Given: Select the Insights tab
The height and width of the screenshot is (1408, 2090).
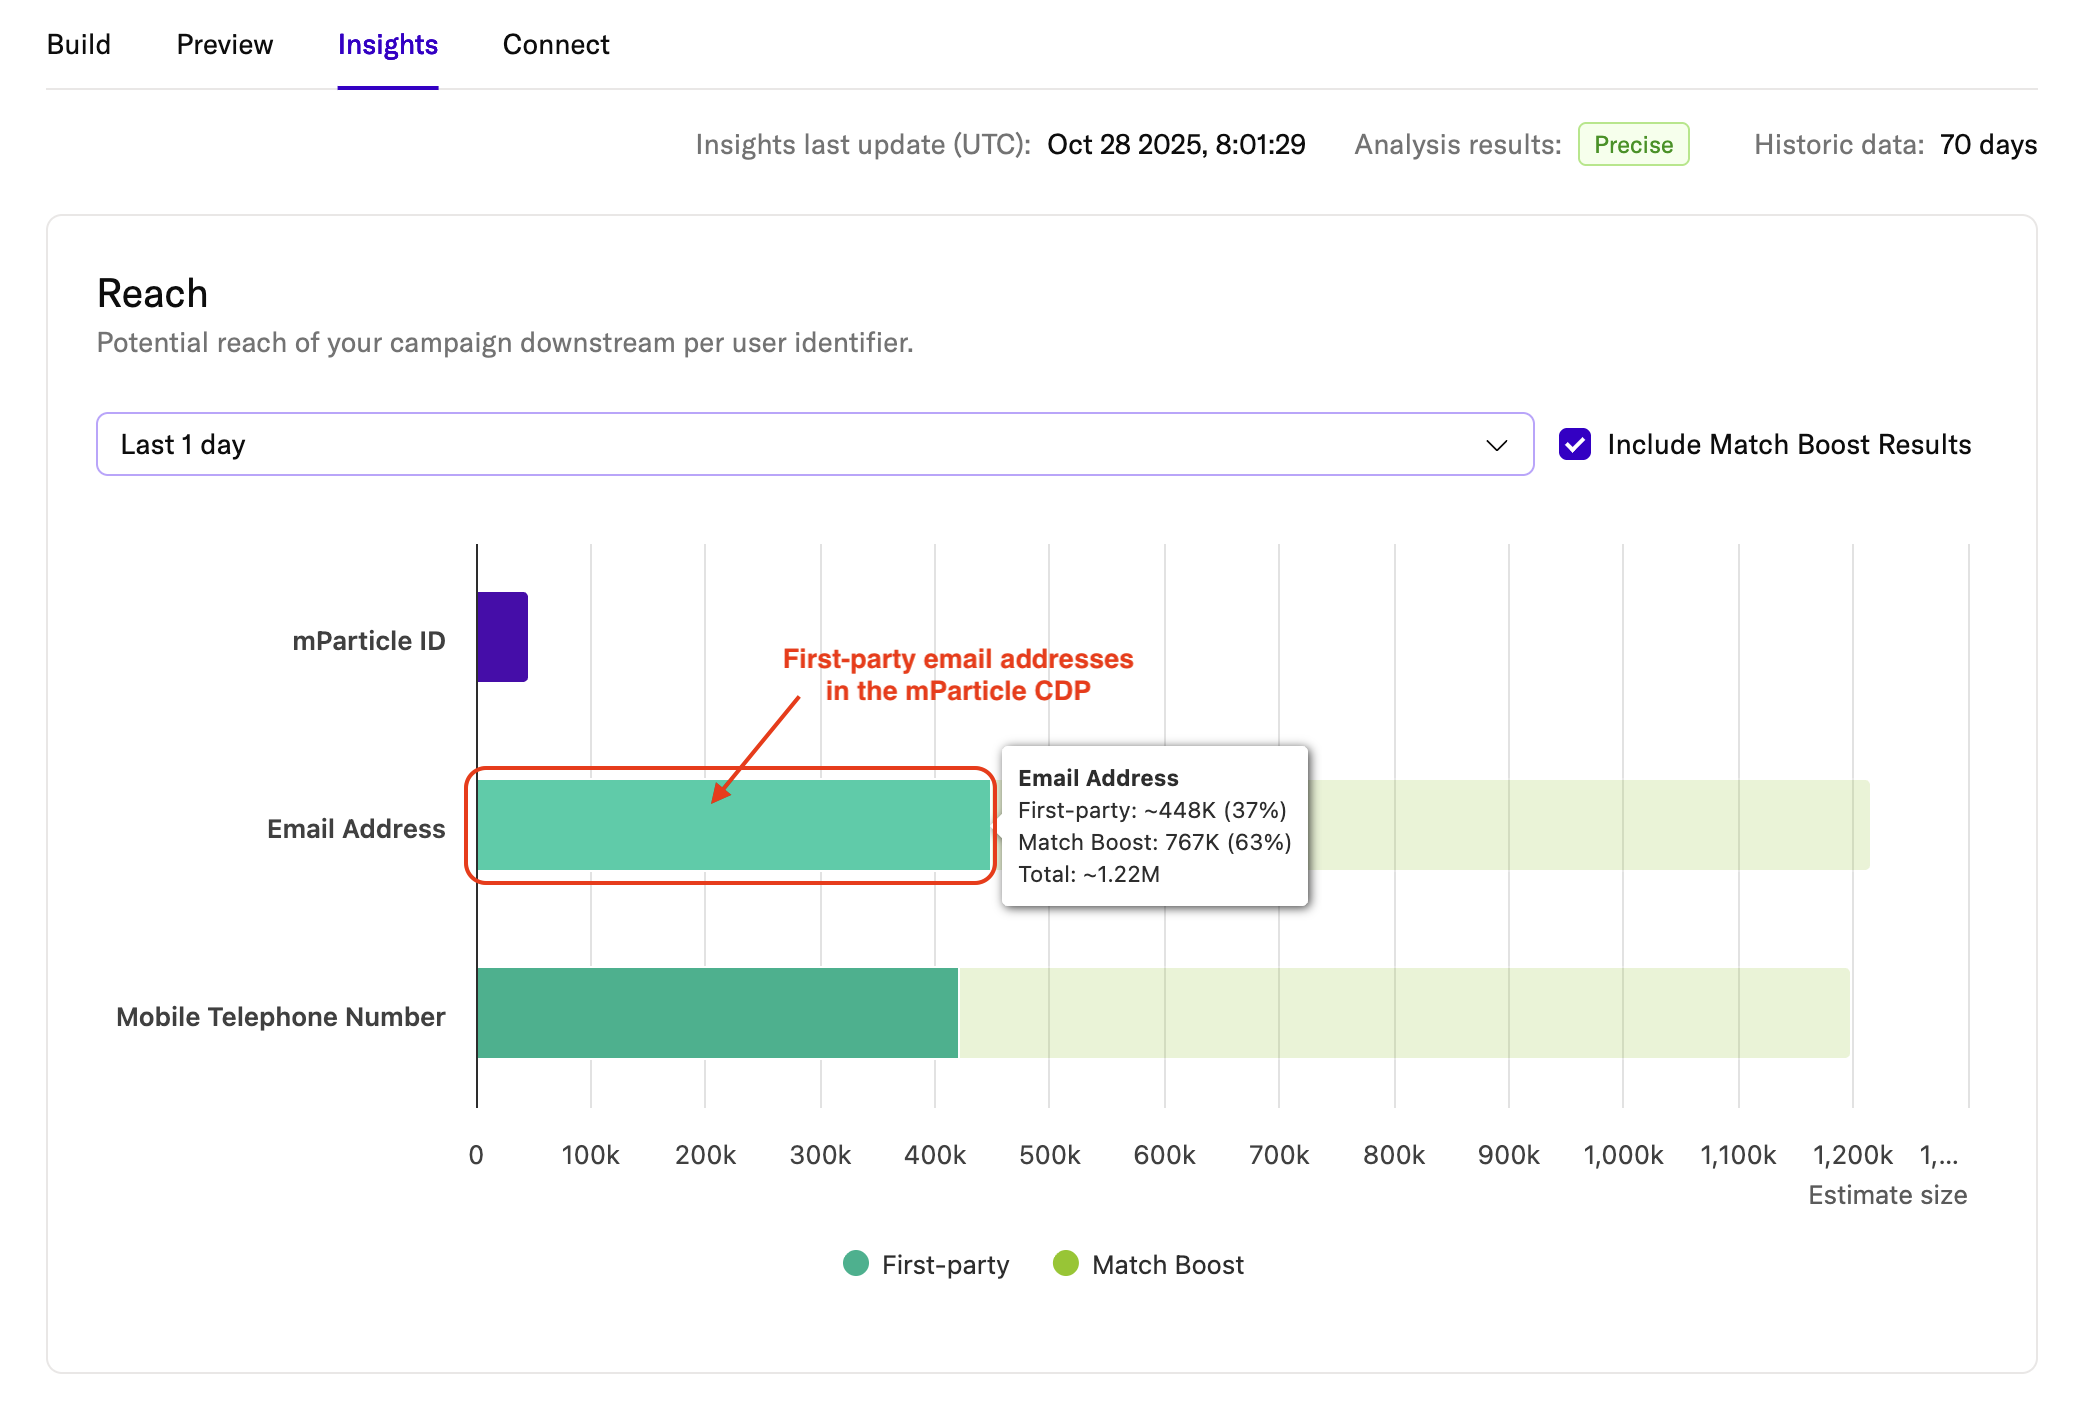Looking at the screenshot, I should [x=388, y=45].
